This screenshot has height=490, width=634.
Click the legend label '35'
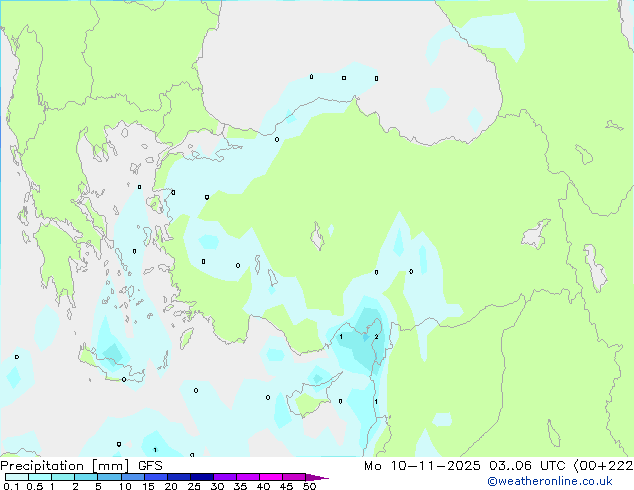pyautogui.click(x=240, y=486)
